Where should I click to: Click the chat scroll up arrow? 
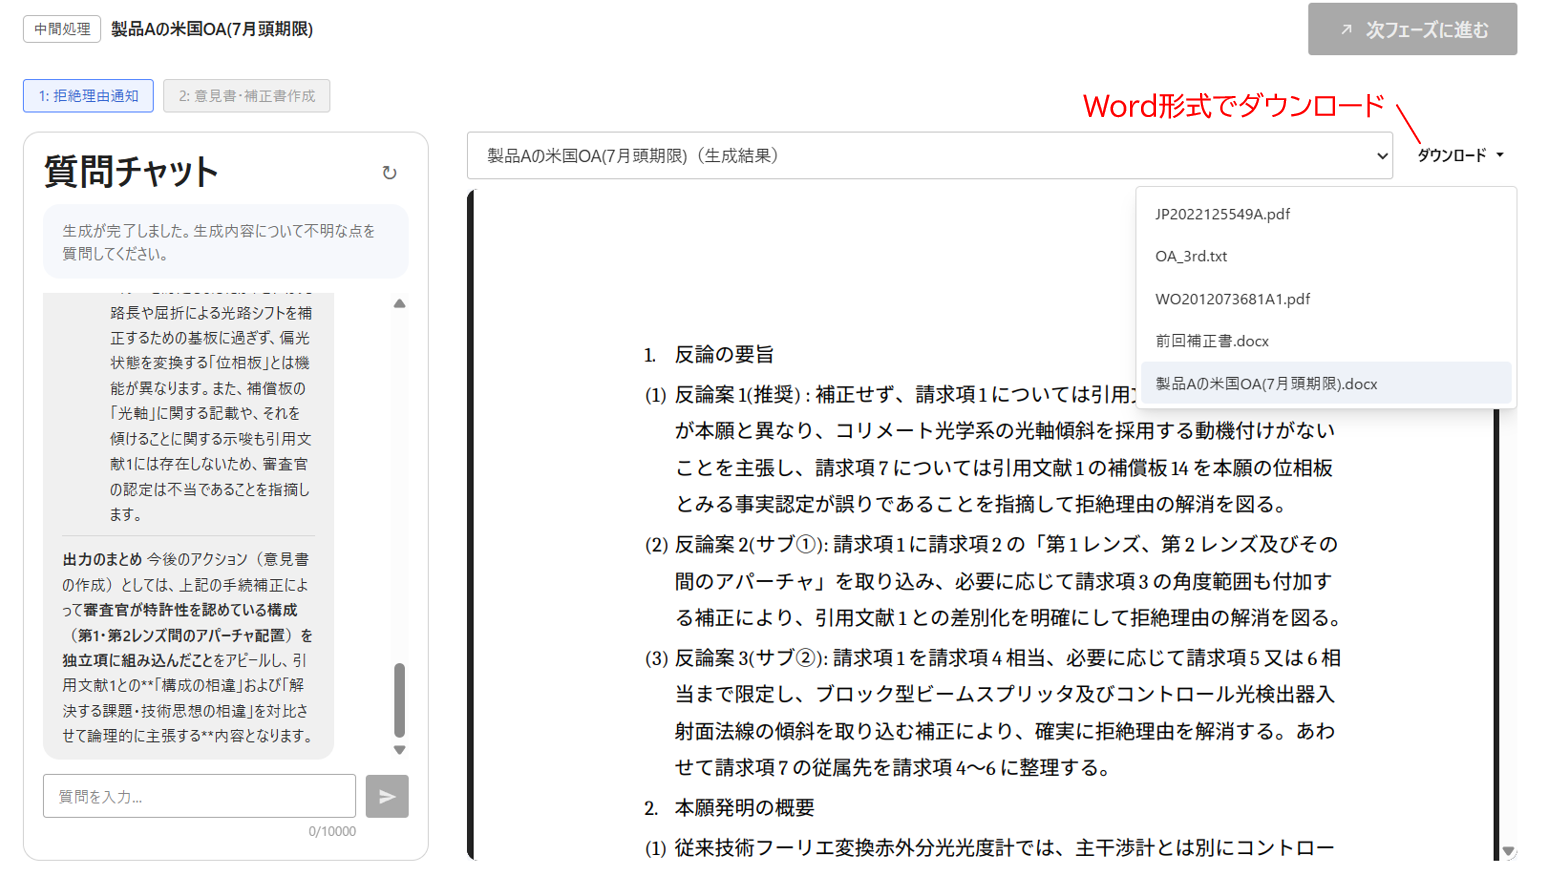click(399, 303)
